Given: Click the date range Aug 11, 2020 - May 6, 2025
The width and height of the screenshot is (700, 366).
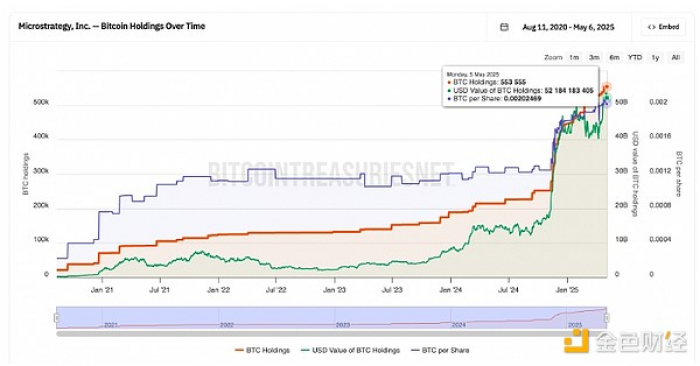Looking at the screenshot, I should (x=568, y=27).
